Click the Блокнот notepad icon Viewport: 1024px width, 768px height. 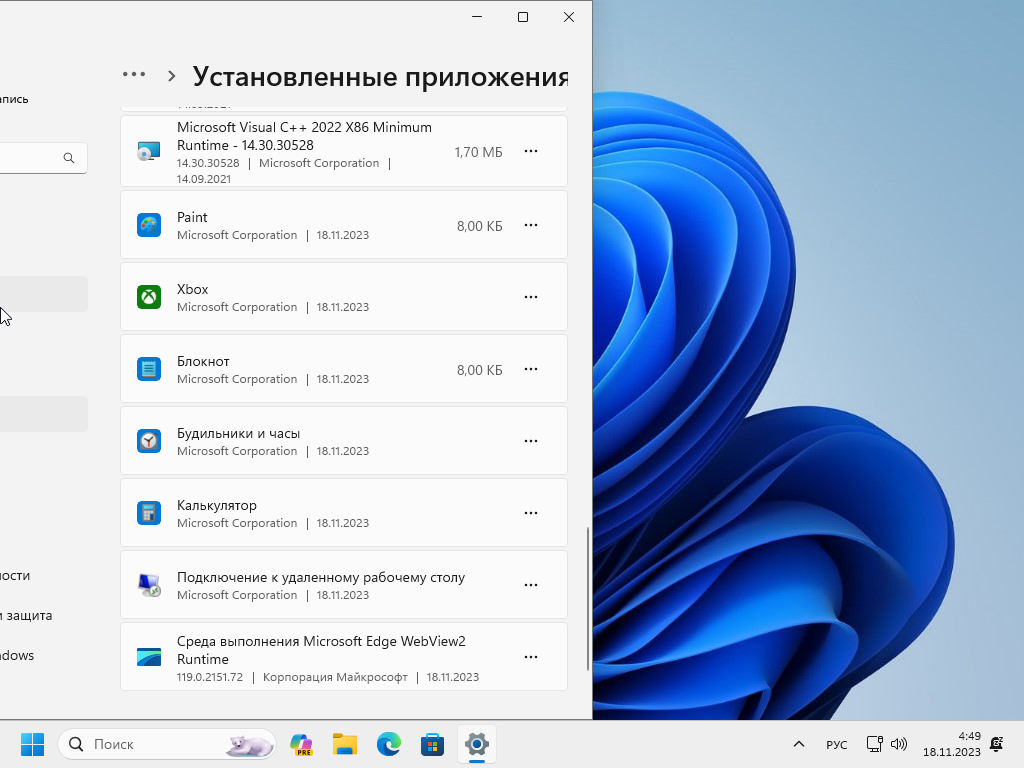tap(149, 369)
